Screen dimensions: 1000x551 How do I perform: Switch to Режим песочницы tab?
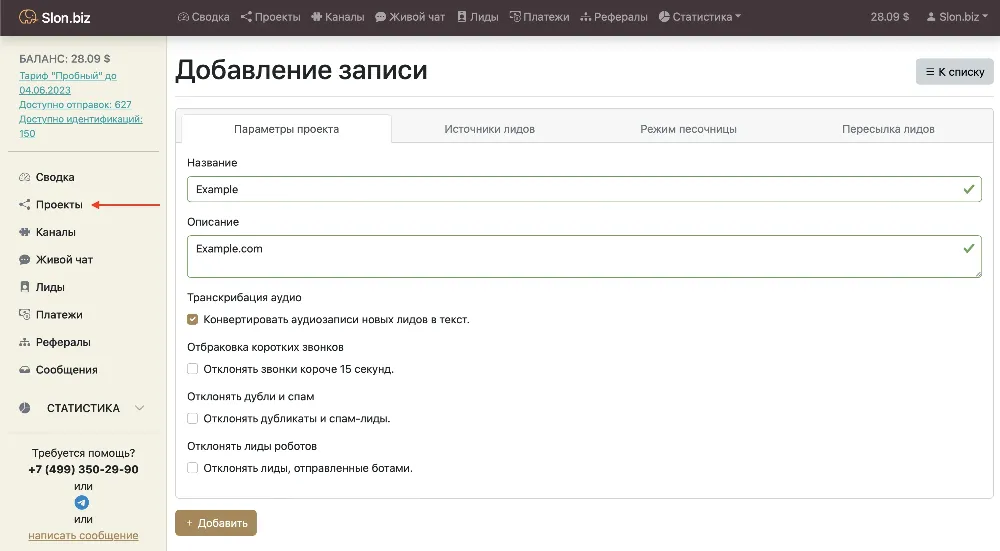pos(688,129)
